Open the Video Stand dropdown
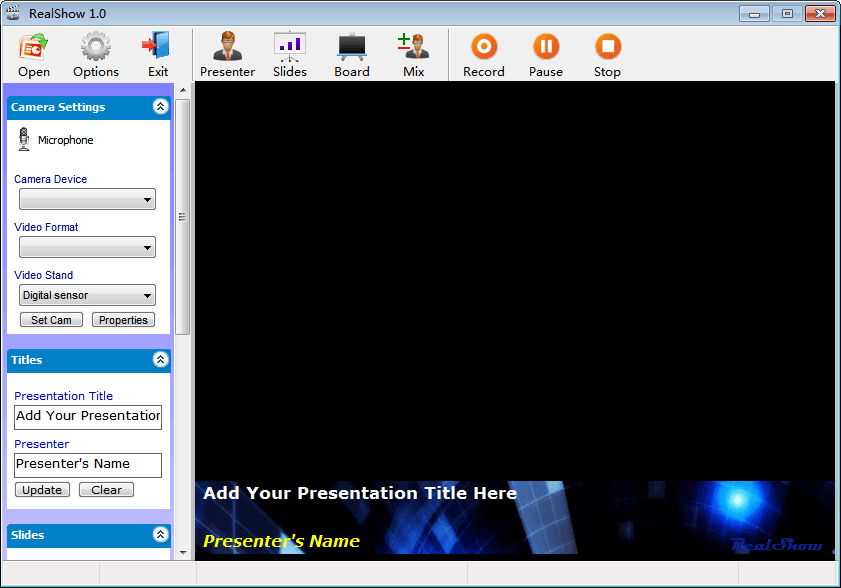This screenshot has height=588, width=841. 88,295
